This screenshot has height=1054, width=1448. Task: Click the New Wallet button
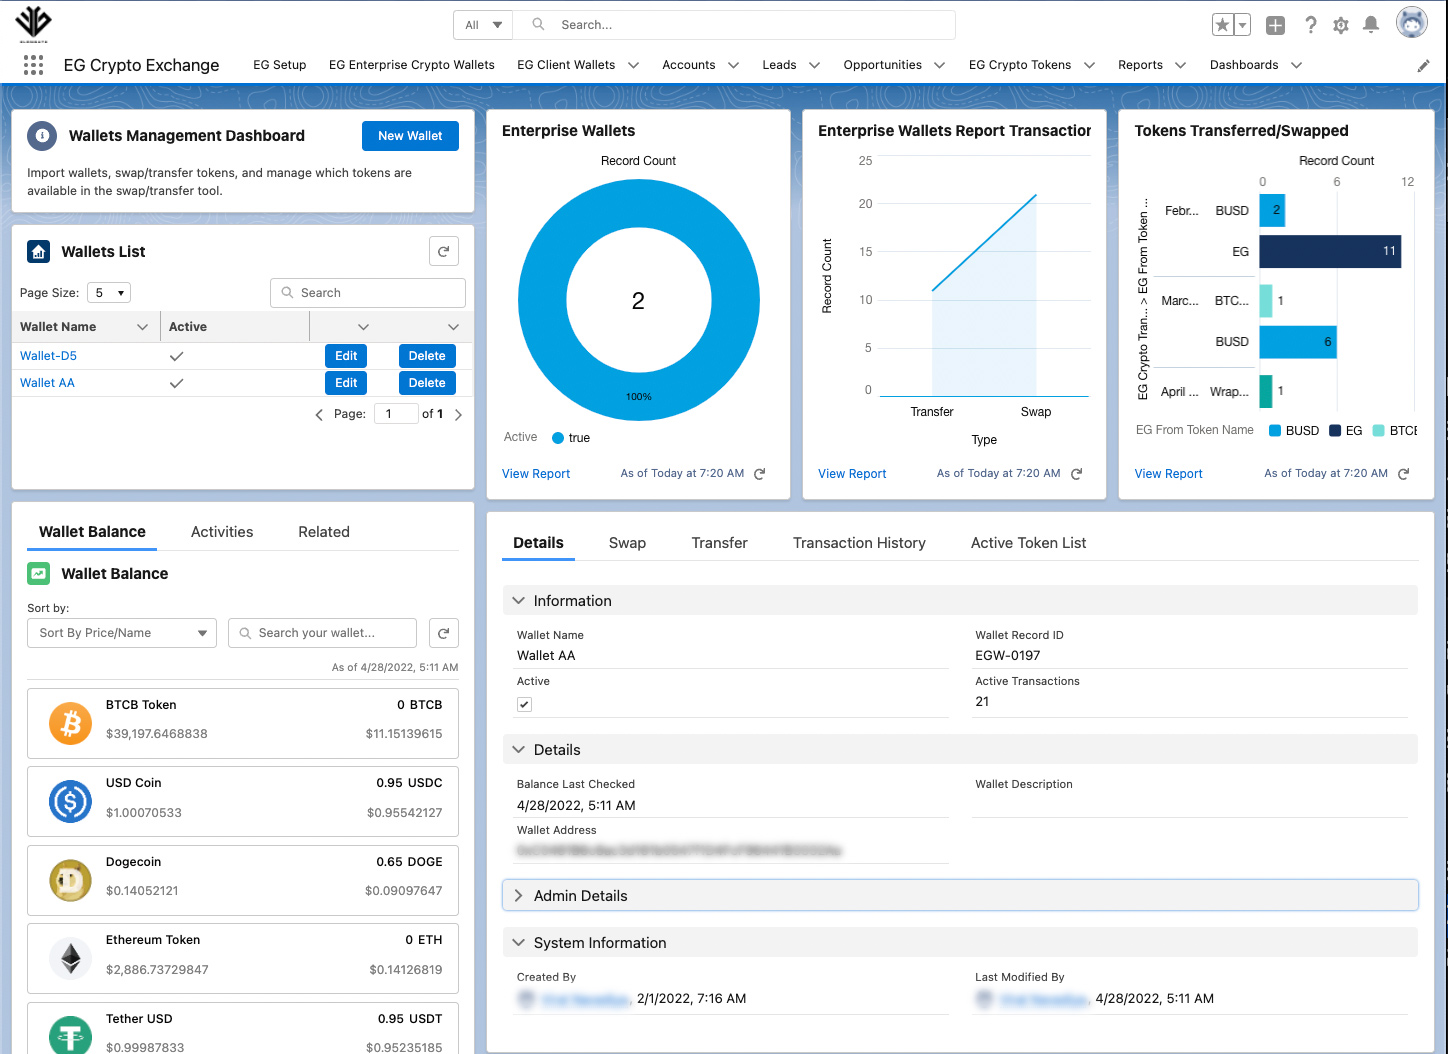pyautogui.click(x=410, y=136)
